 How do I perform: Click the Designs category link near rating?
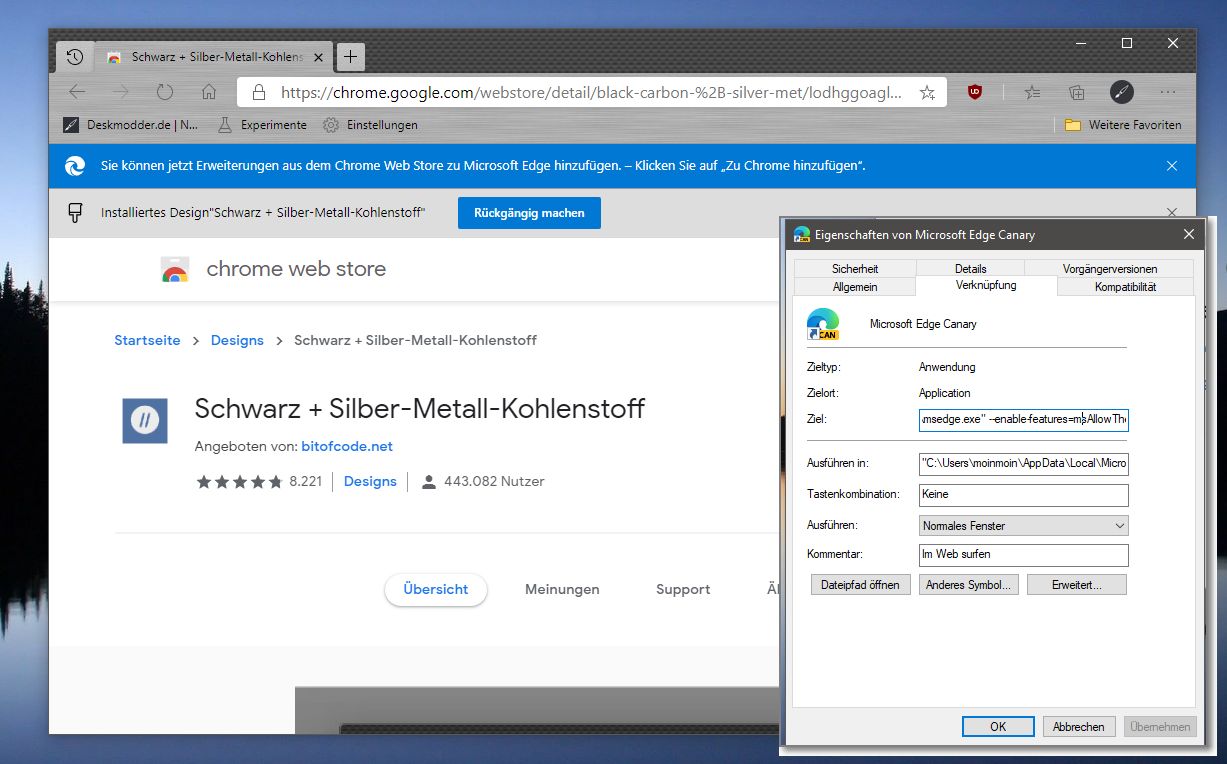coord(370,481)
